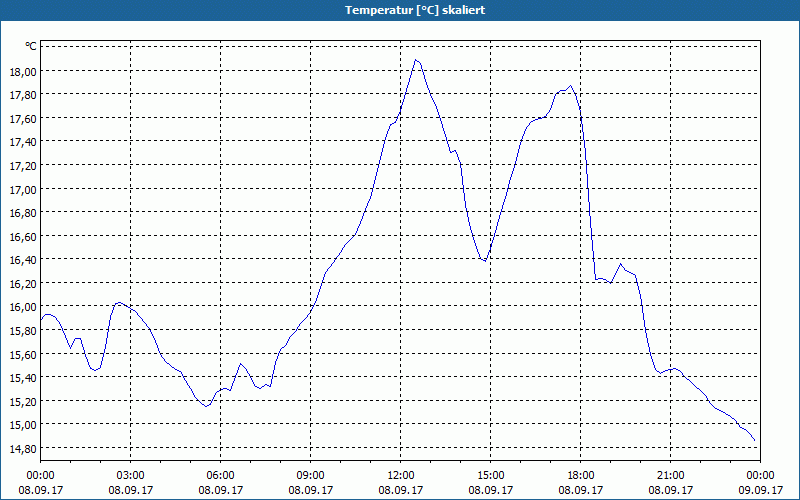Click the curve's second peak before 18:00
The height and width of the screenshot is (500, 800).
[x=570, y=86]
